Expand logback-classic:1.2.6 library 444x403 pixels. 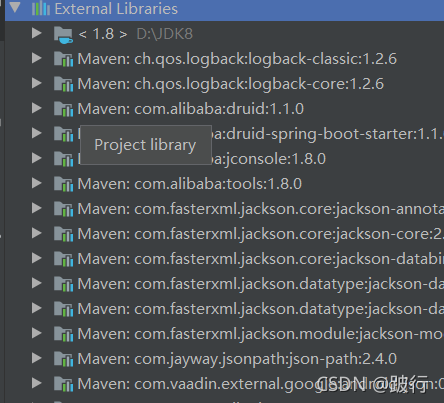[36, 58]
